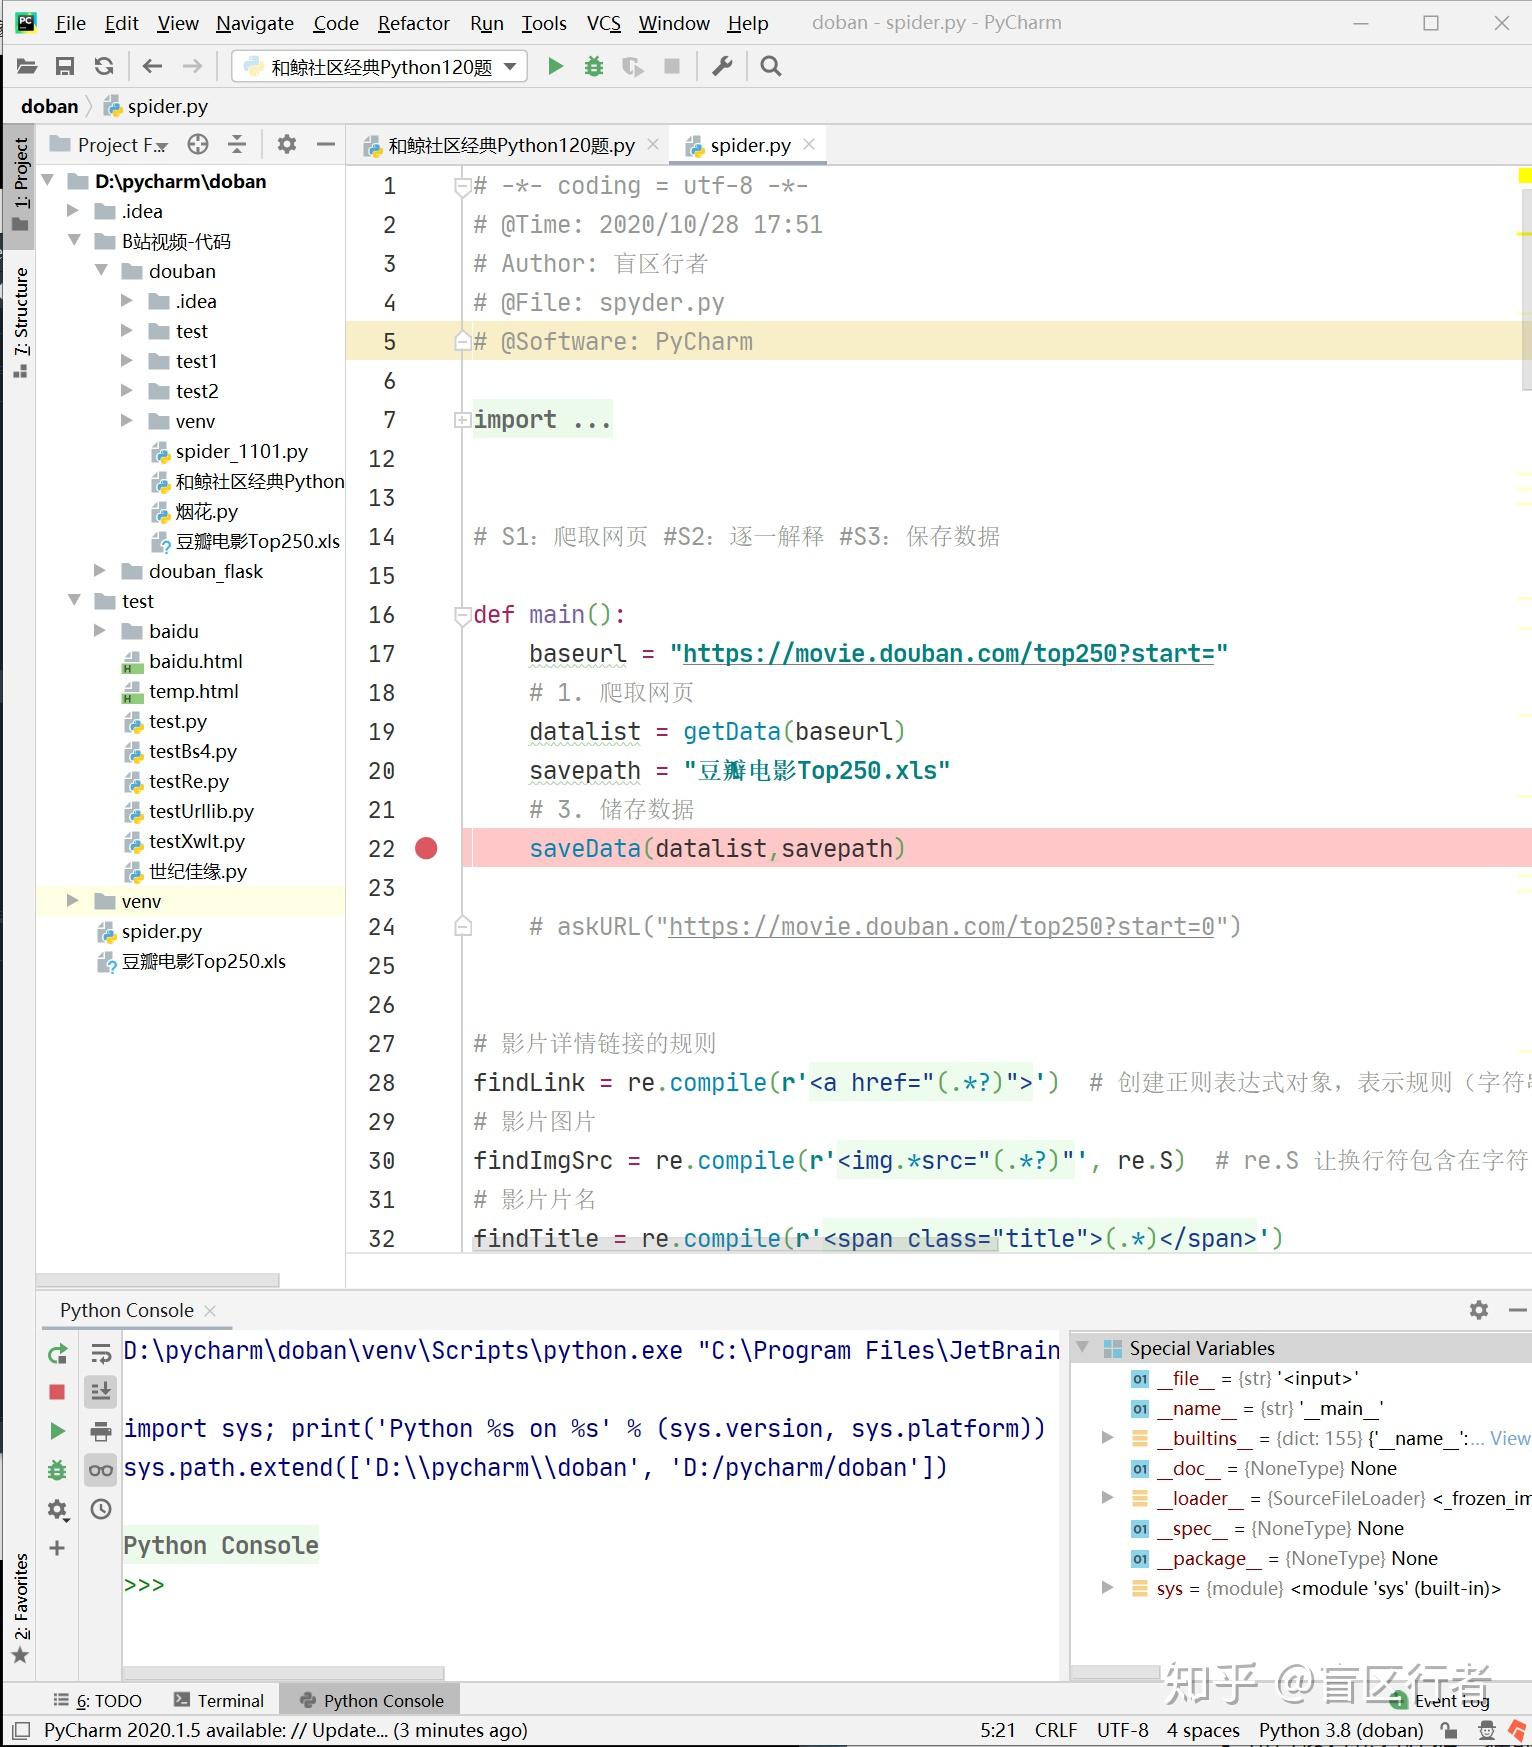Click View link for __builtins__
The width and height of the screenshot is (1532, 1747).
1510,1438
